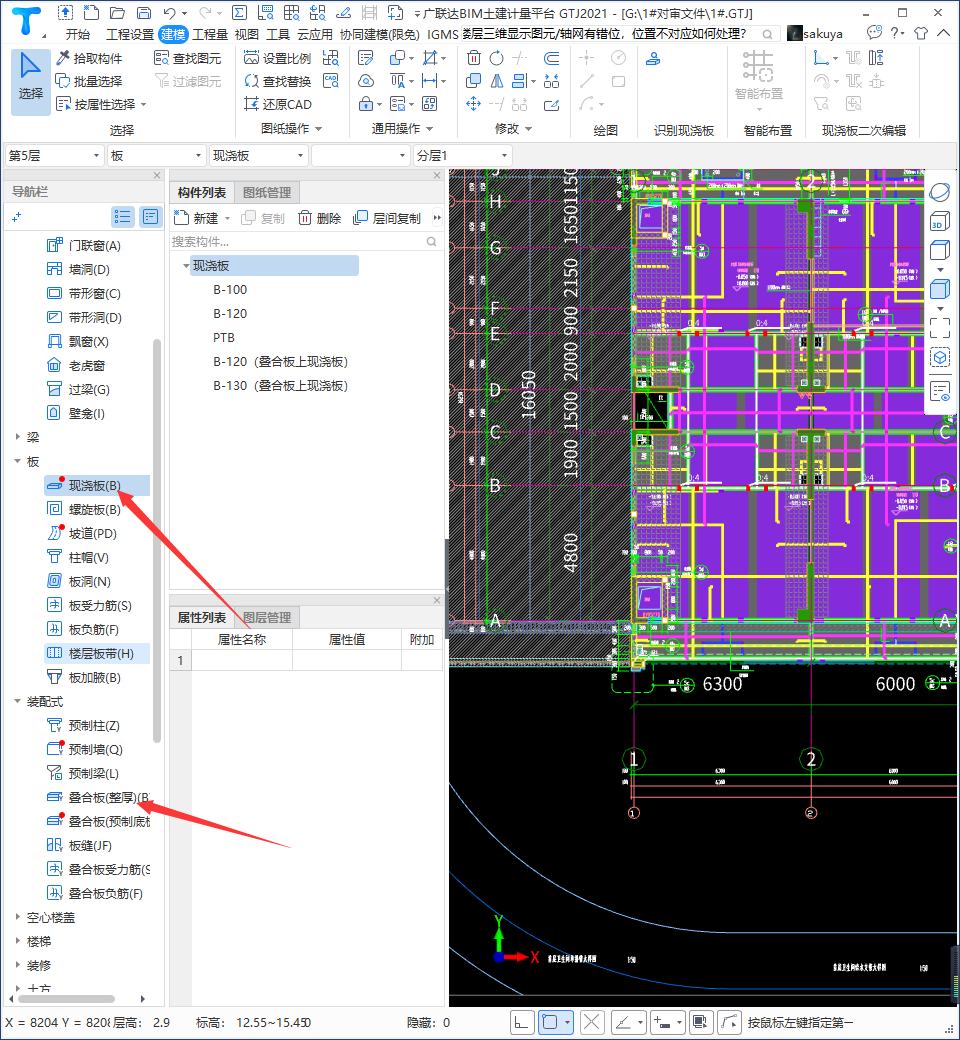
Task: Open the 工程量 ribbon tab
Action: [210, 34]
